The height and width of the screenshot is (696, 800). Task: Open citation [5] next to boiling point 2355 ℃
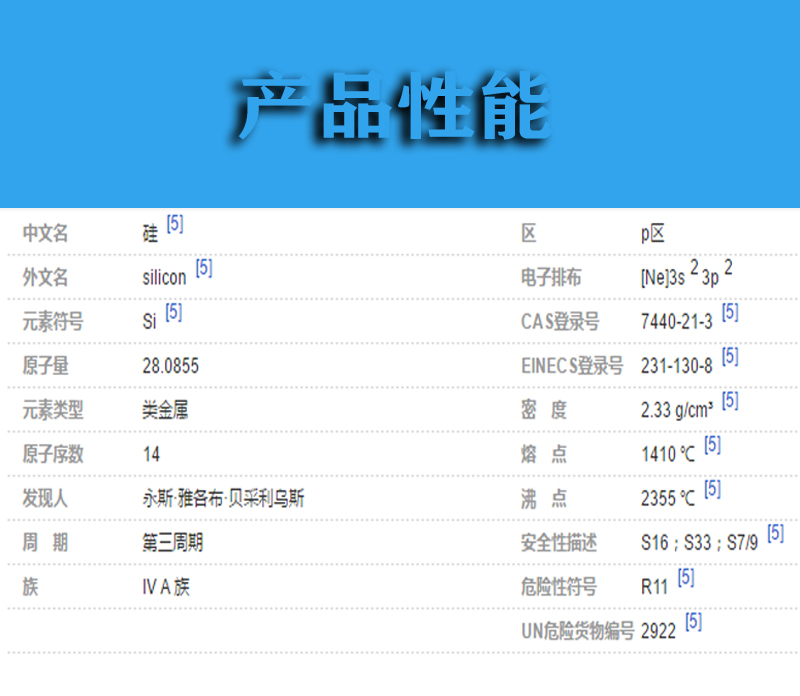(712, 489)
